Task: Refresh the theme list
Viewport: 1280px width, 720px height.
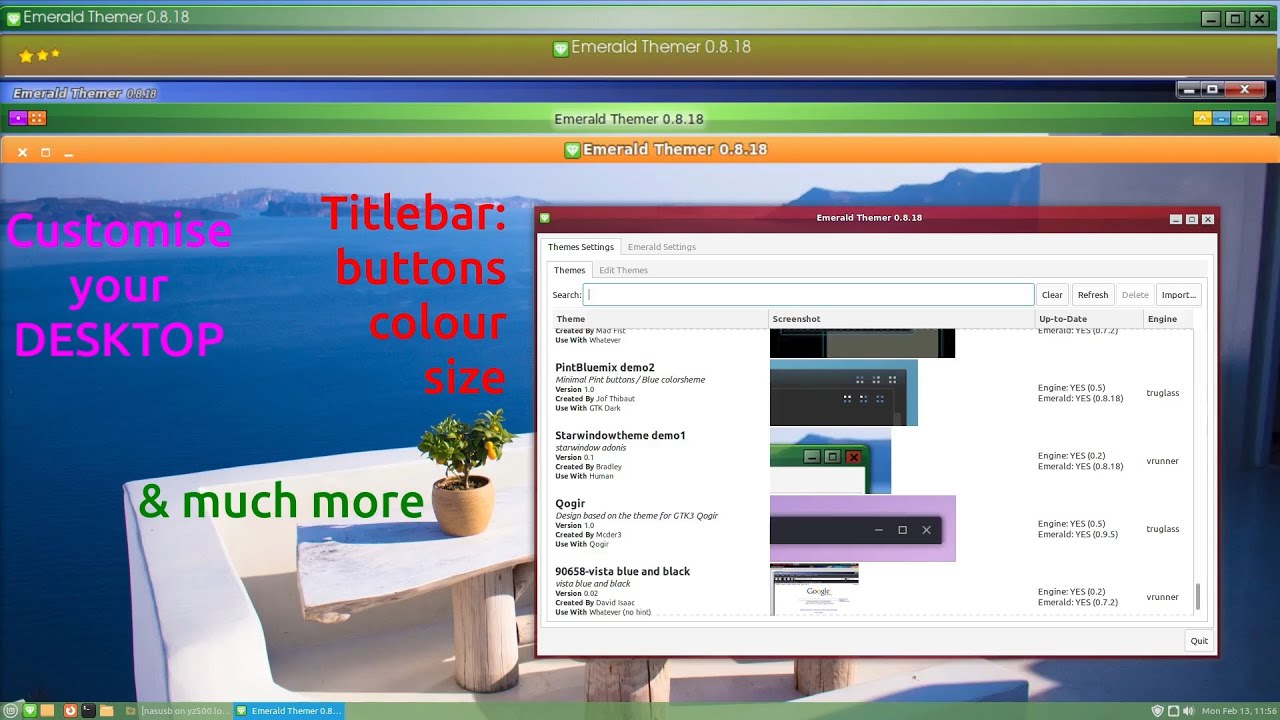Action: click(1093, 295)
